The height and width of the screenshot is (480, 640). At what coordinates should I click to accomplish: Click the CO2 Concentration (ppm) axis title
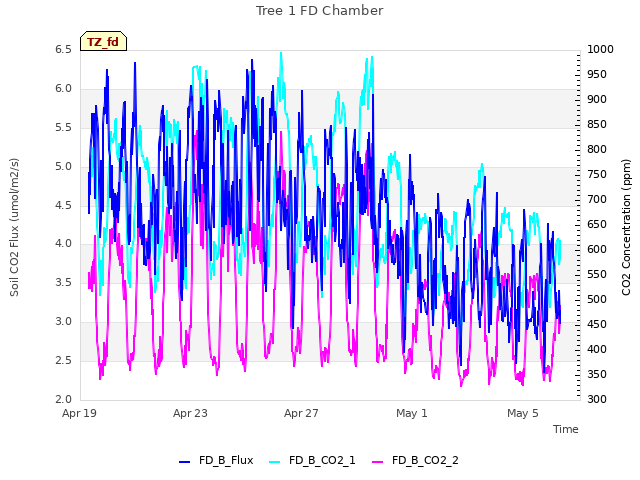[x=626, y=227]
